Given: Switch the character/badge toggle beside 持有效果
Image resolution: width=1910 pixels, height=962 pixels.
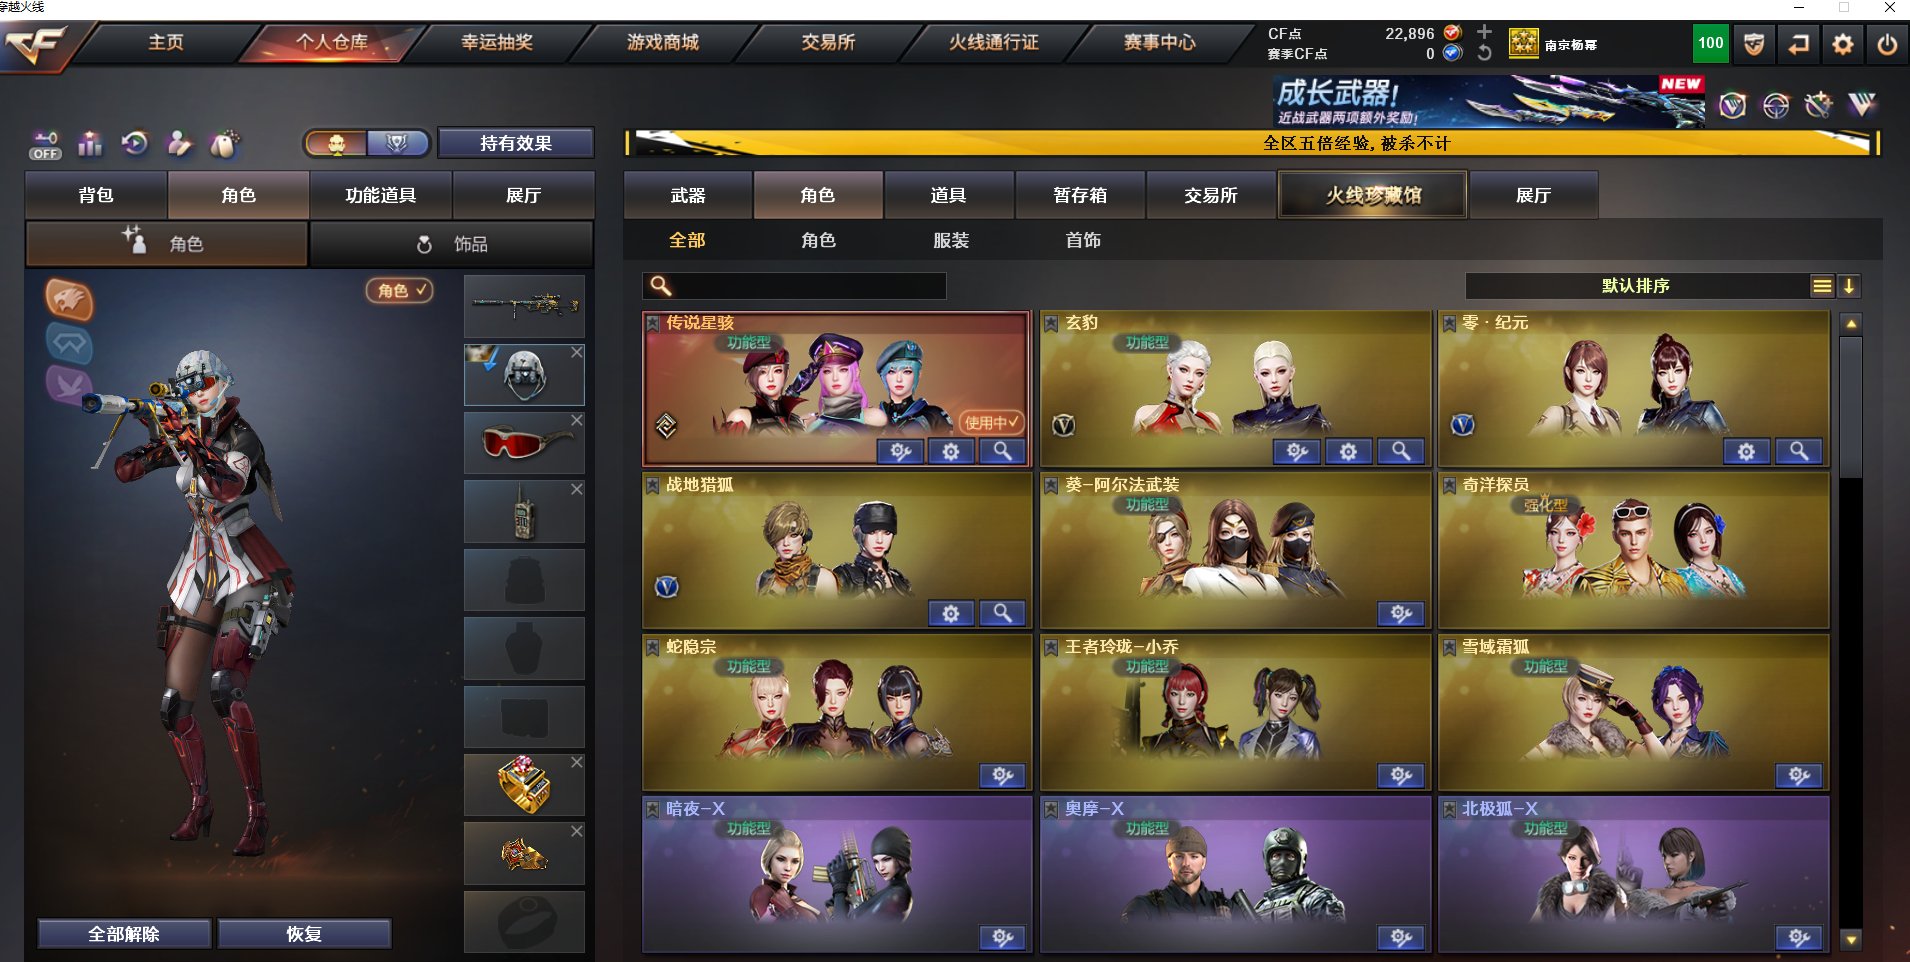Looking at the screenshot, I should coord(367,144).
